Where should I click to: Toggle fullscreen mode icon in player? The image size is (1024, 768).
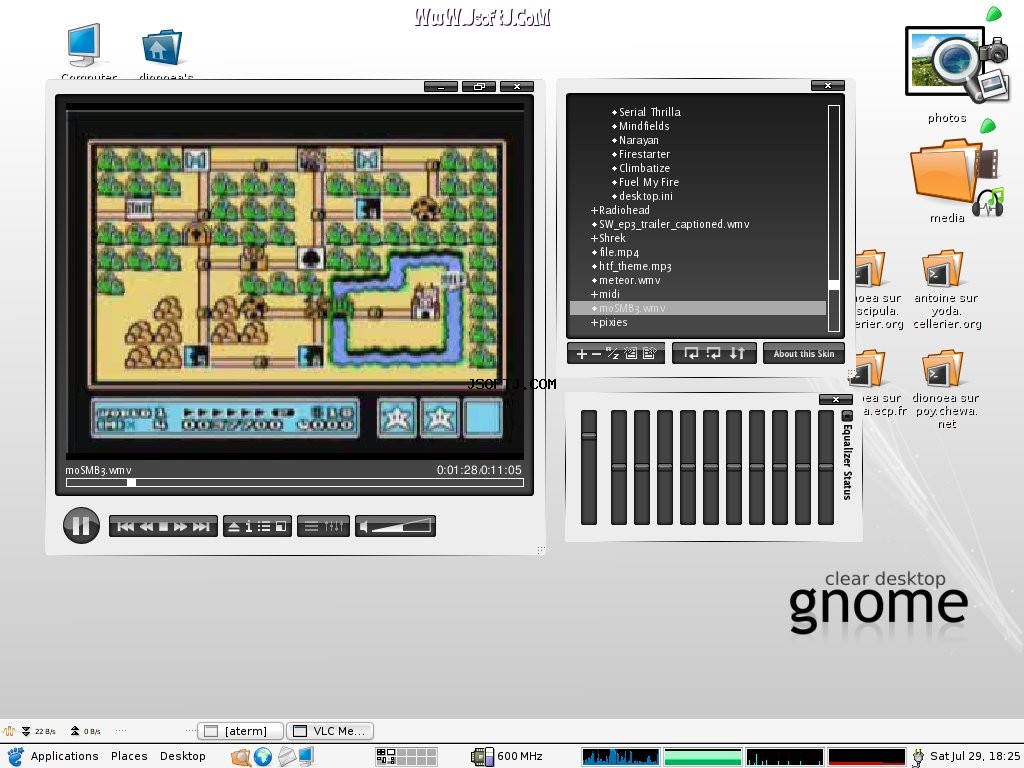click(281, 526)
